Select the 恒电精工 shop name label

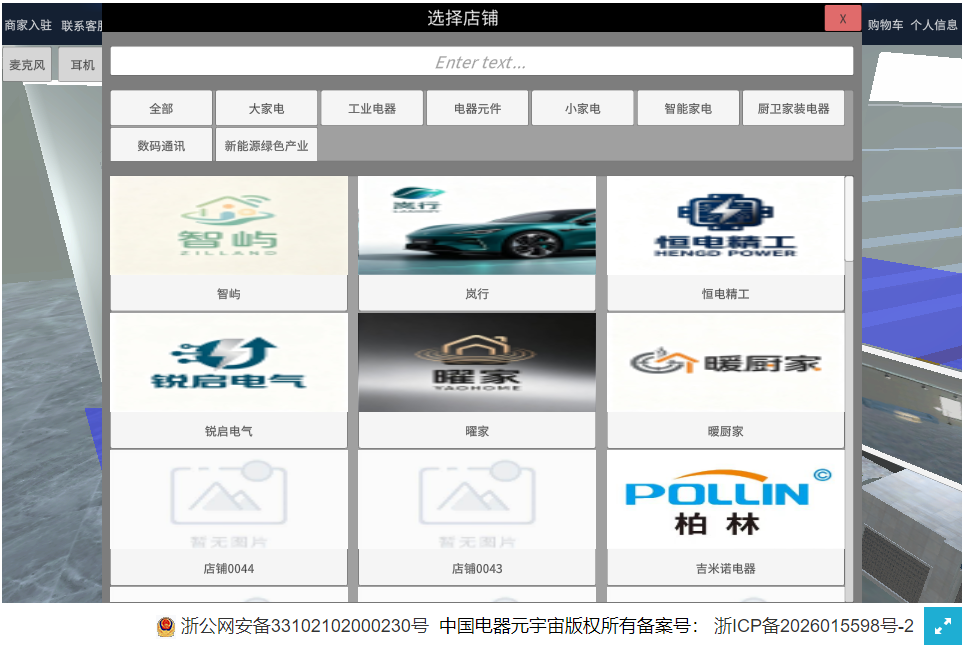pos(726,294)
